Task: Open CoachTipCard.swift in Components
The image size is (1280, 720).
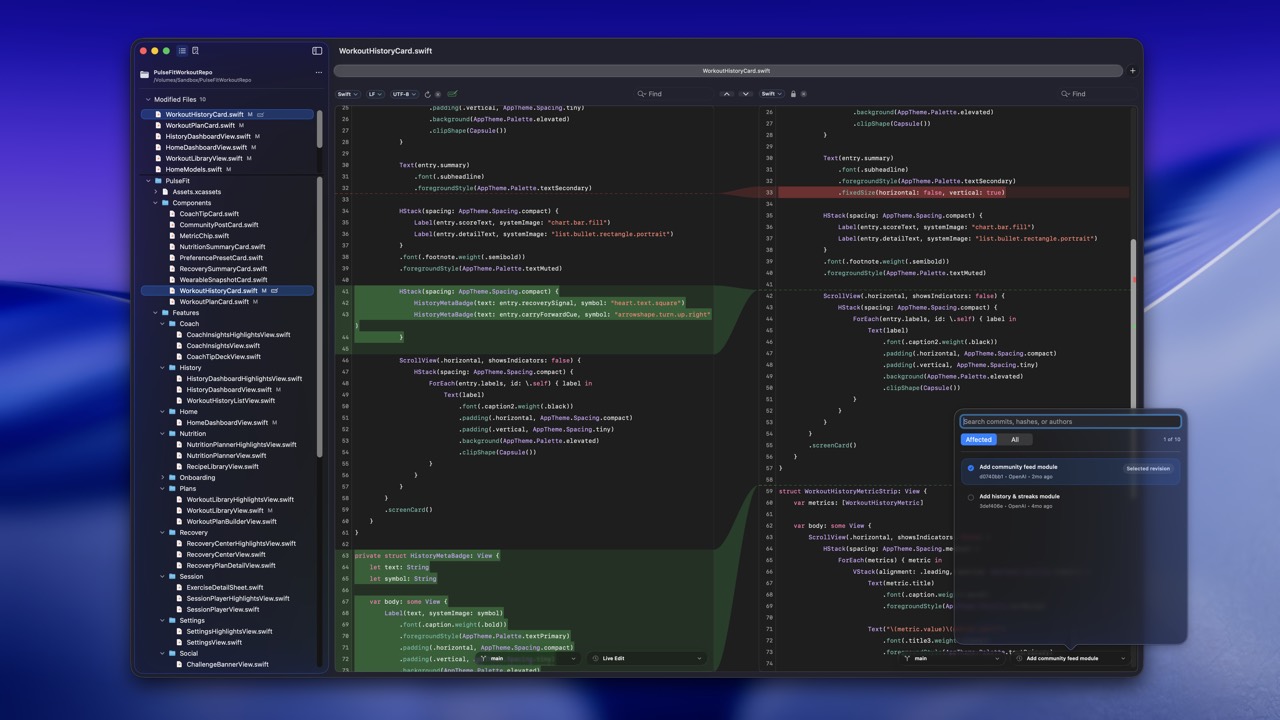Action: click(209, 214)
